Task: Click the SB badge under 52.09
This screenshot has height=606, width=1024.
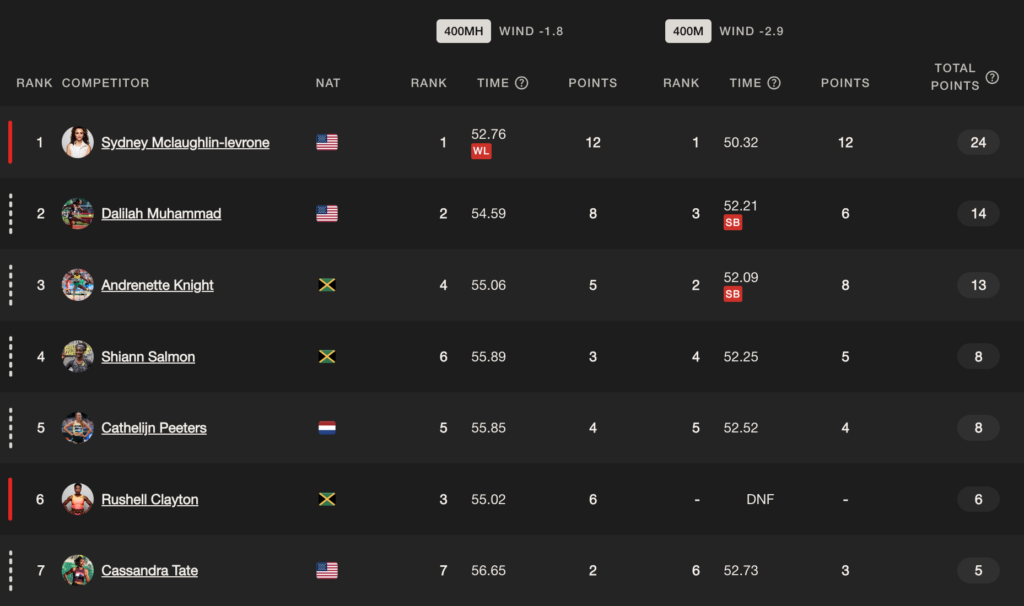Action: tap(733, 294)
